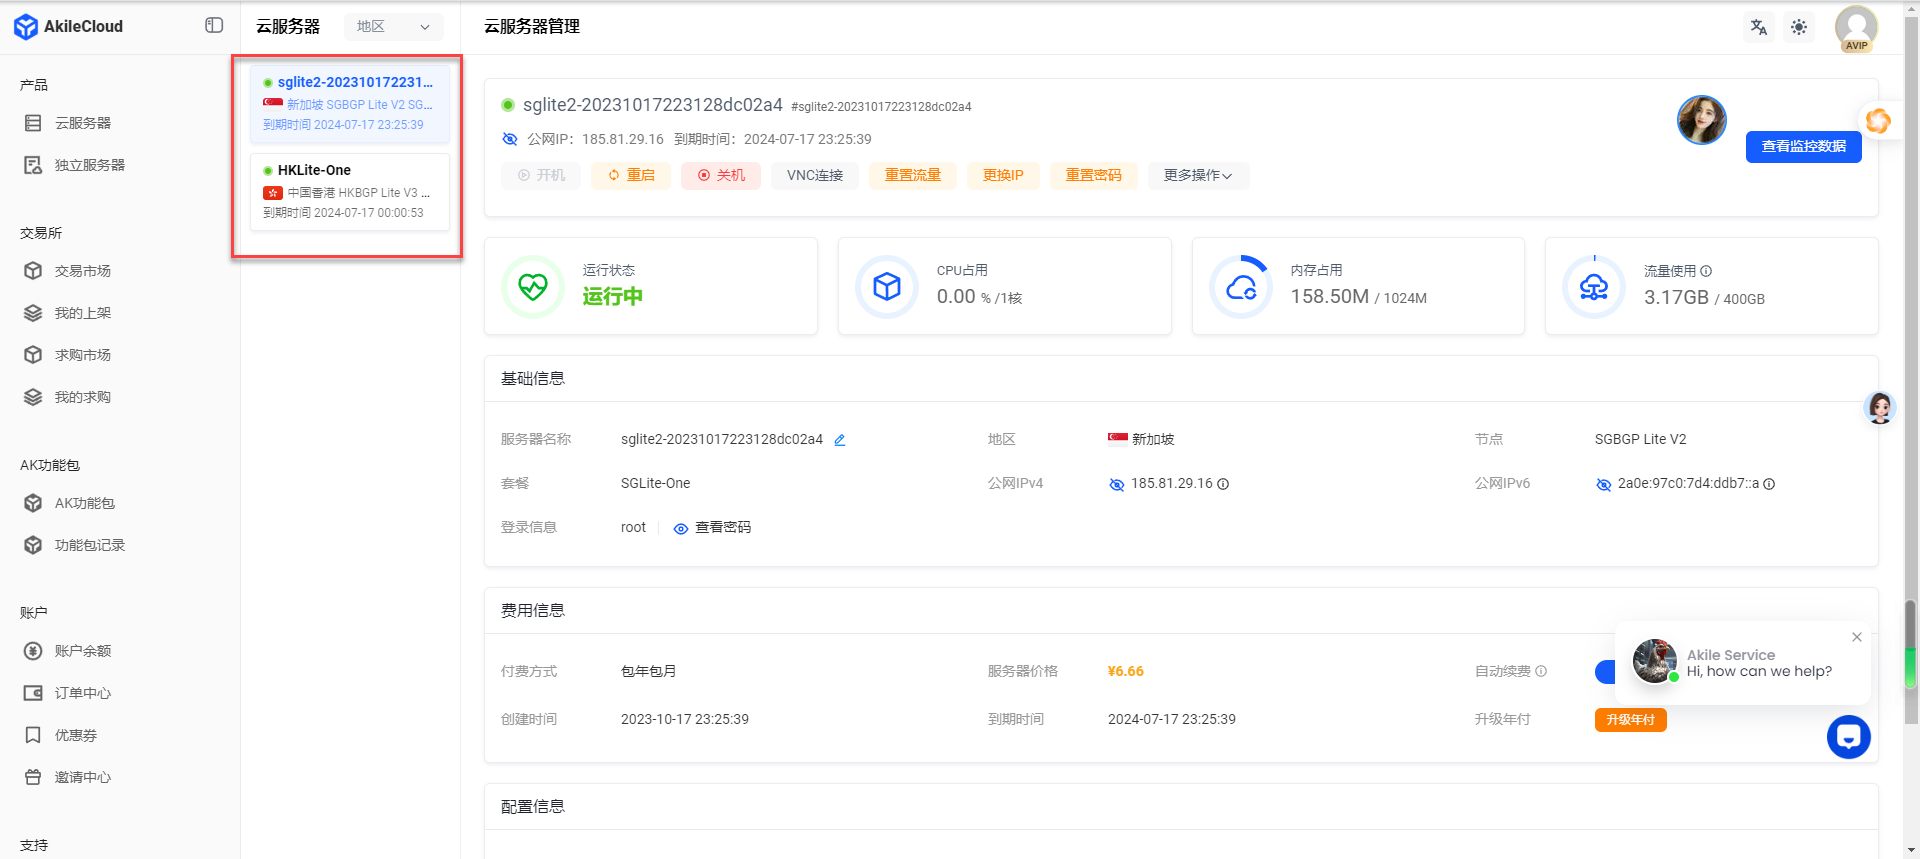Open the AVIP user avatar

click(x=1857, y=28)
